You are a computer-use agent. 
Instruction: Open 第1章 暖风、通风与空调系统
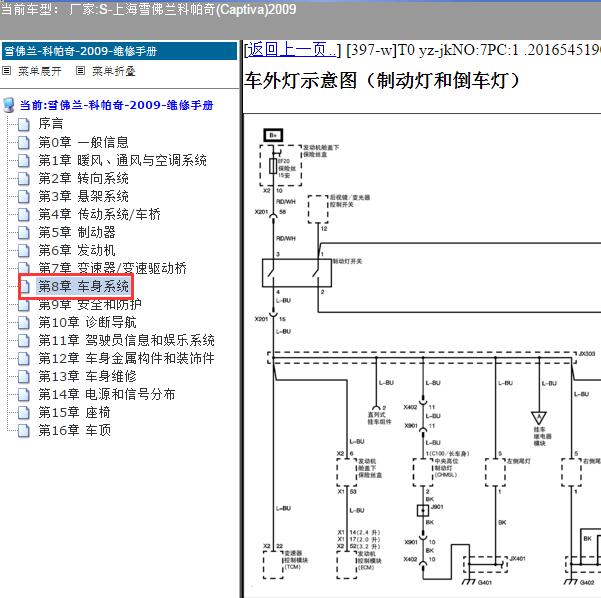tap(122, 160)
